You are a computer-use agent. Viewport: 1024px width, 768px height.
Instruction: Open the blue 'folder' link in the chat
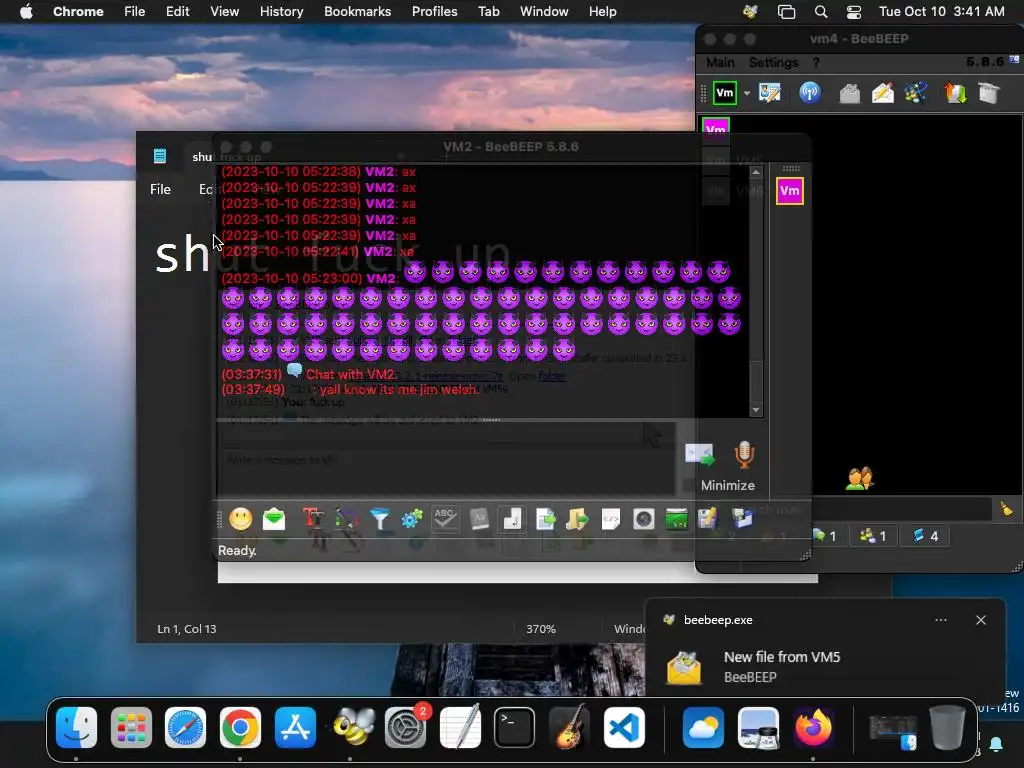(552, 376)
